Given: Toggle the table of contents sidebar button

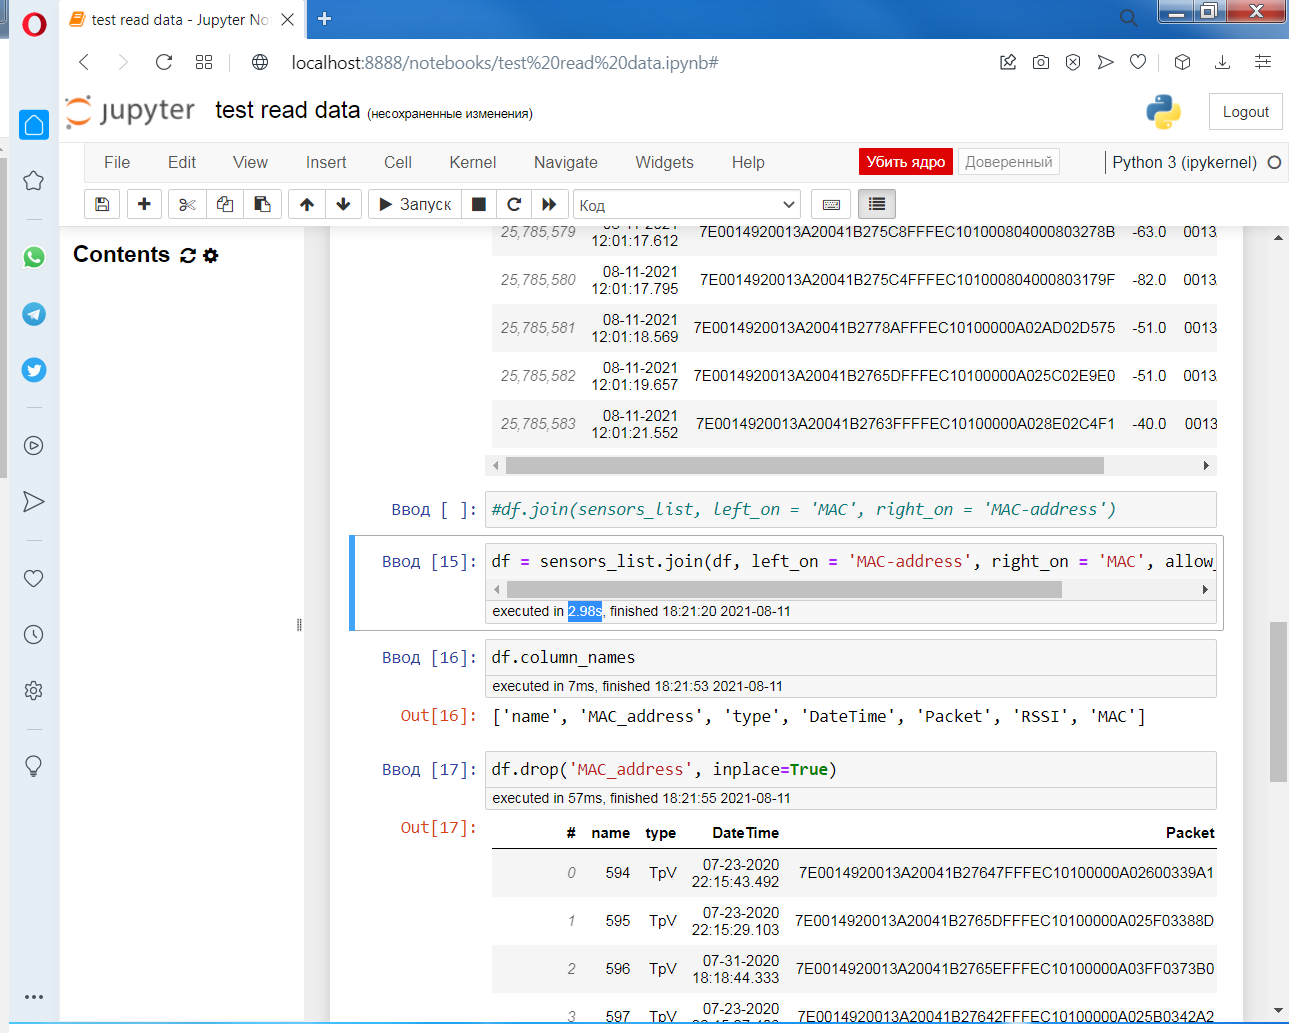Looking at the screenshot, I should click(x=877, y=204).
